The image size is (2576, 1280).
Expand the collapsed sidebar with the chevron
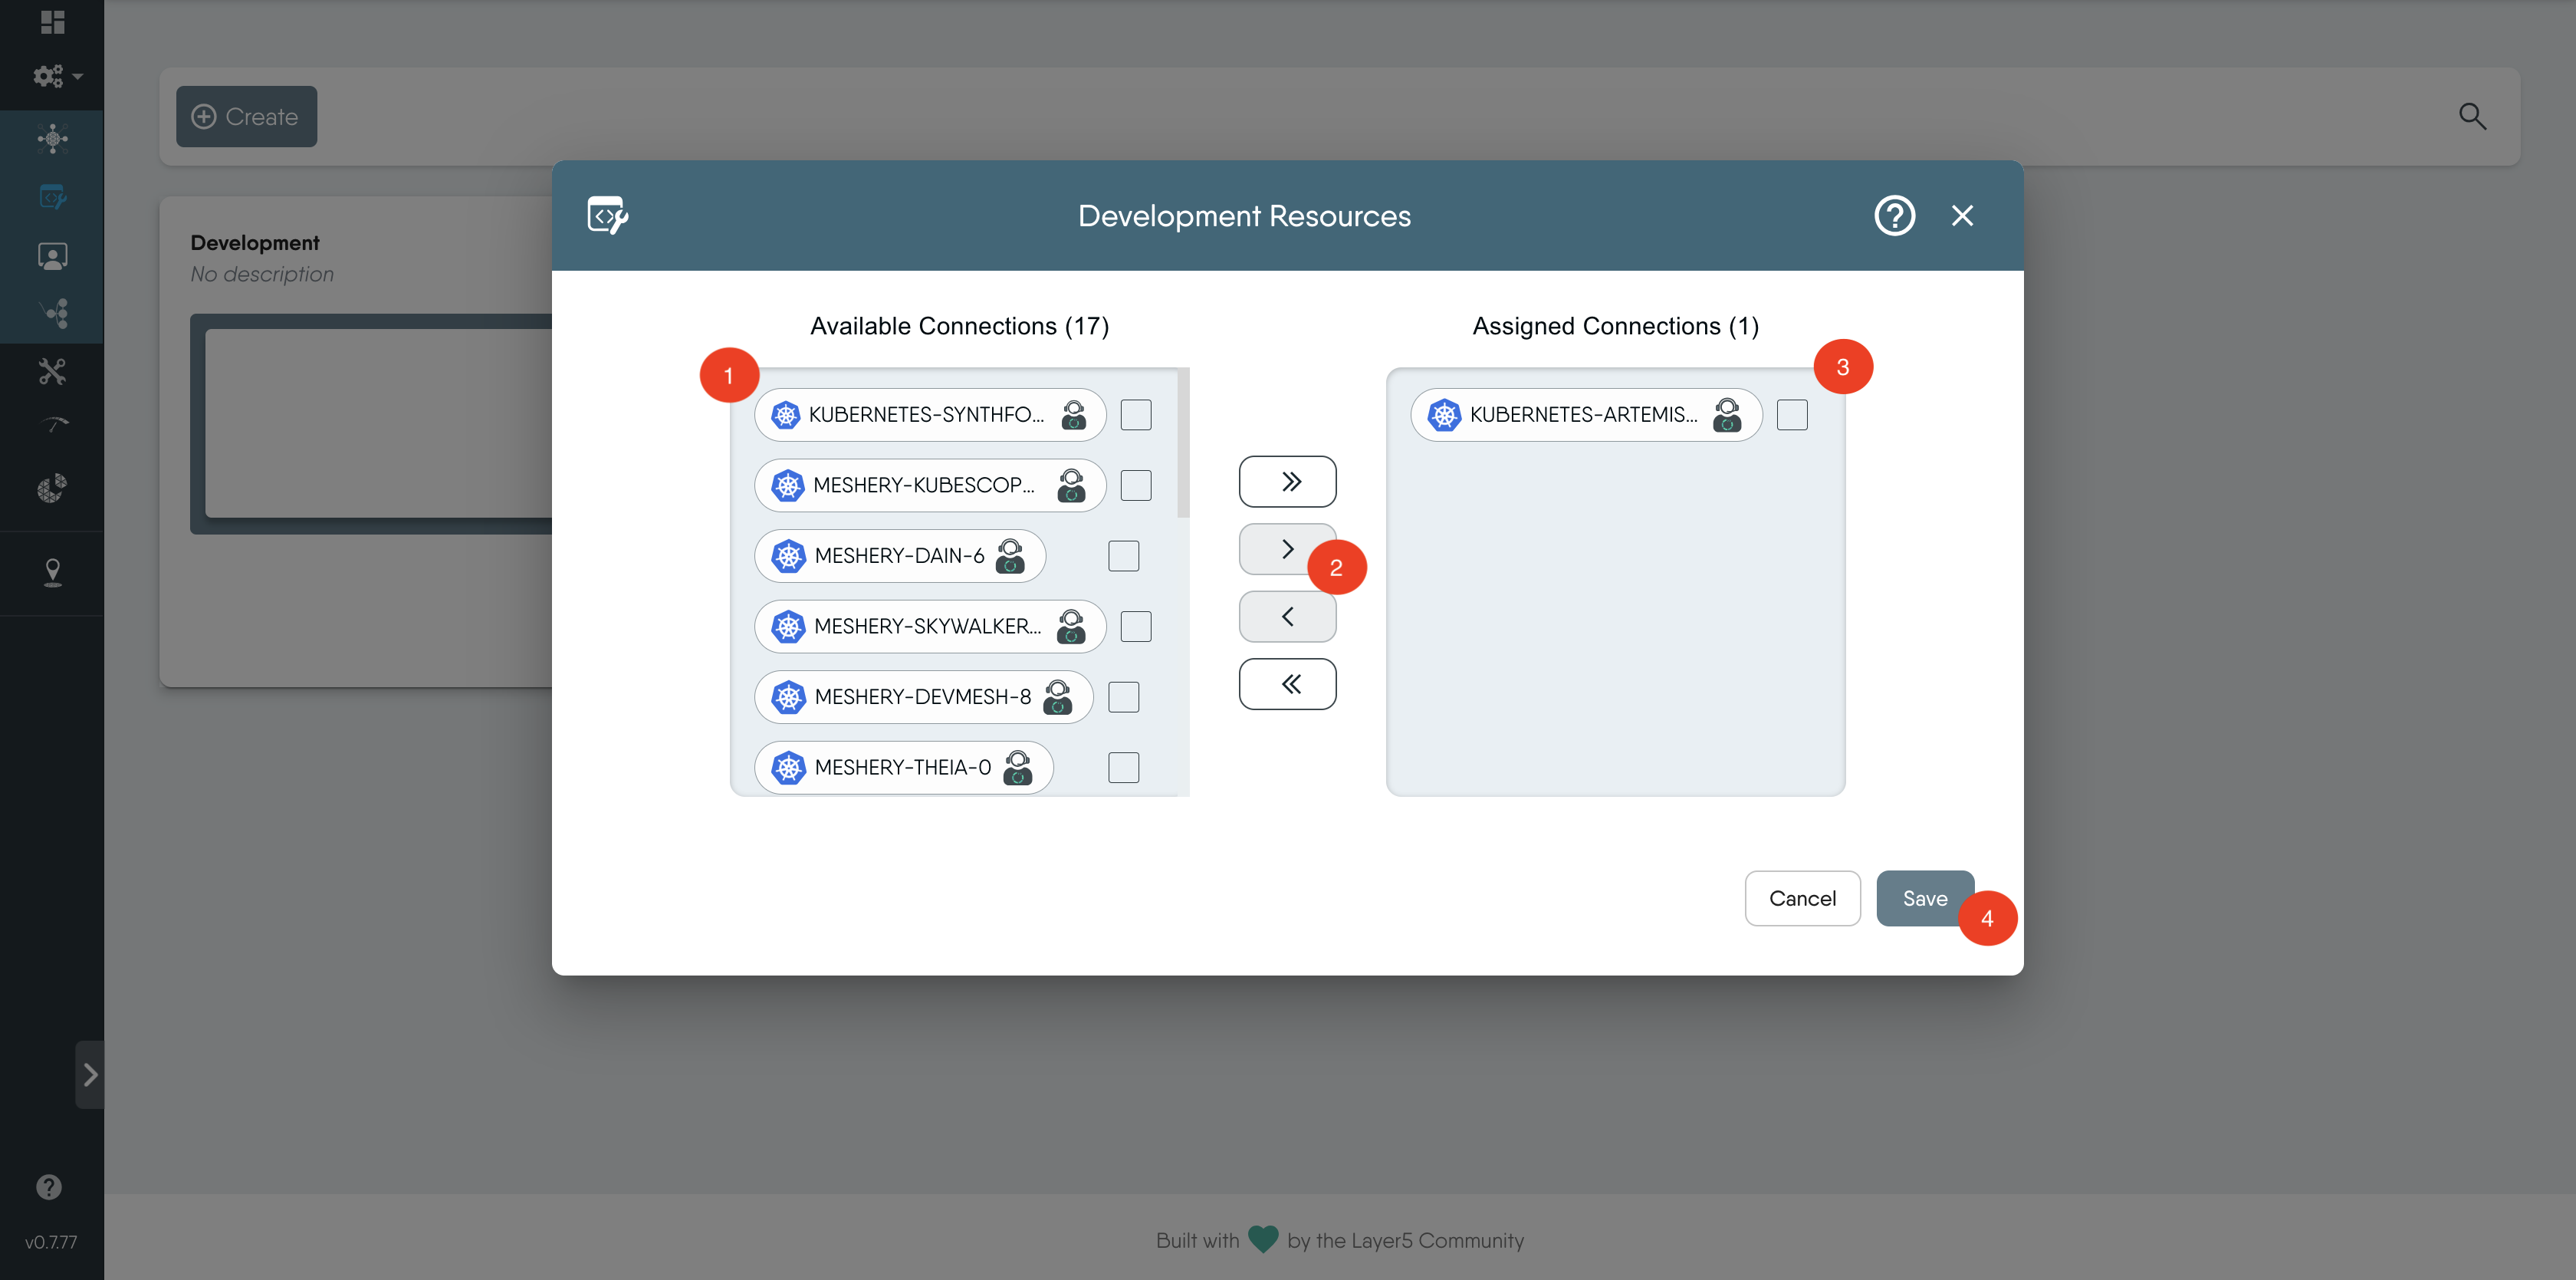click(90, 1075)
